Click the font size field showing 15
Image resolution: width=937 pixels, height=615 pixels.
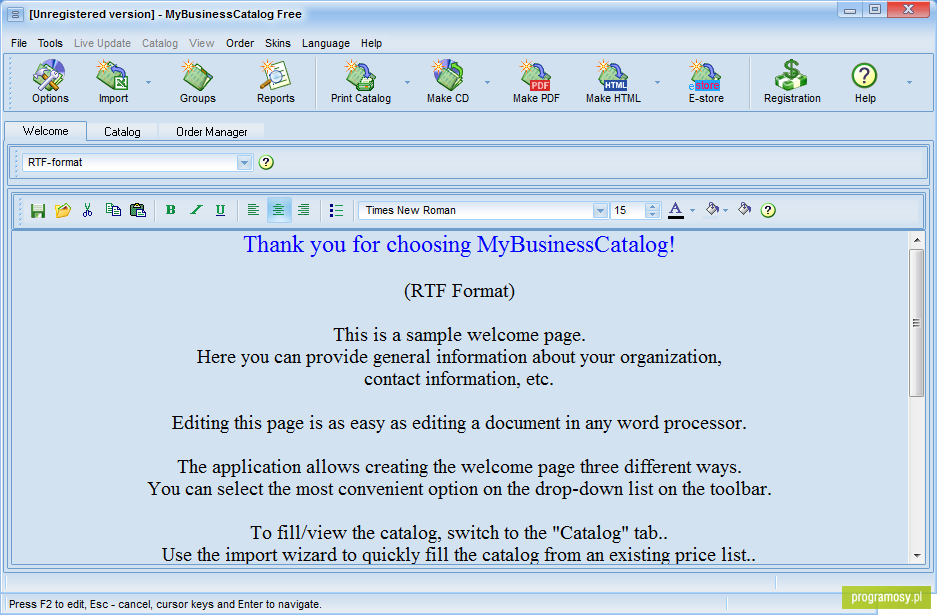pos(628,210)
